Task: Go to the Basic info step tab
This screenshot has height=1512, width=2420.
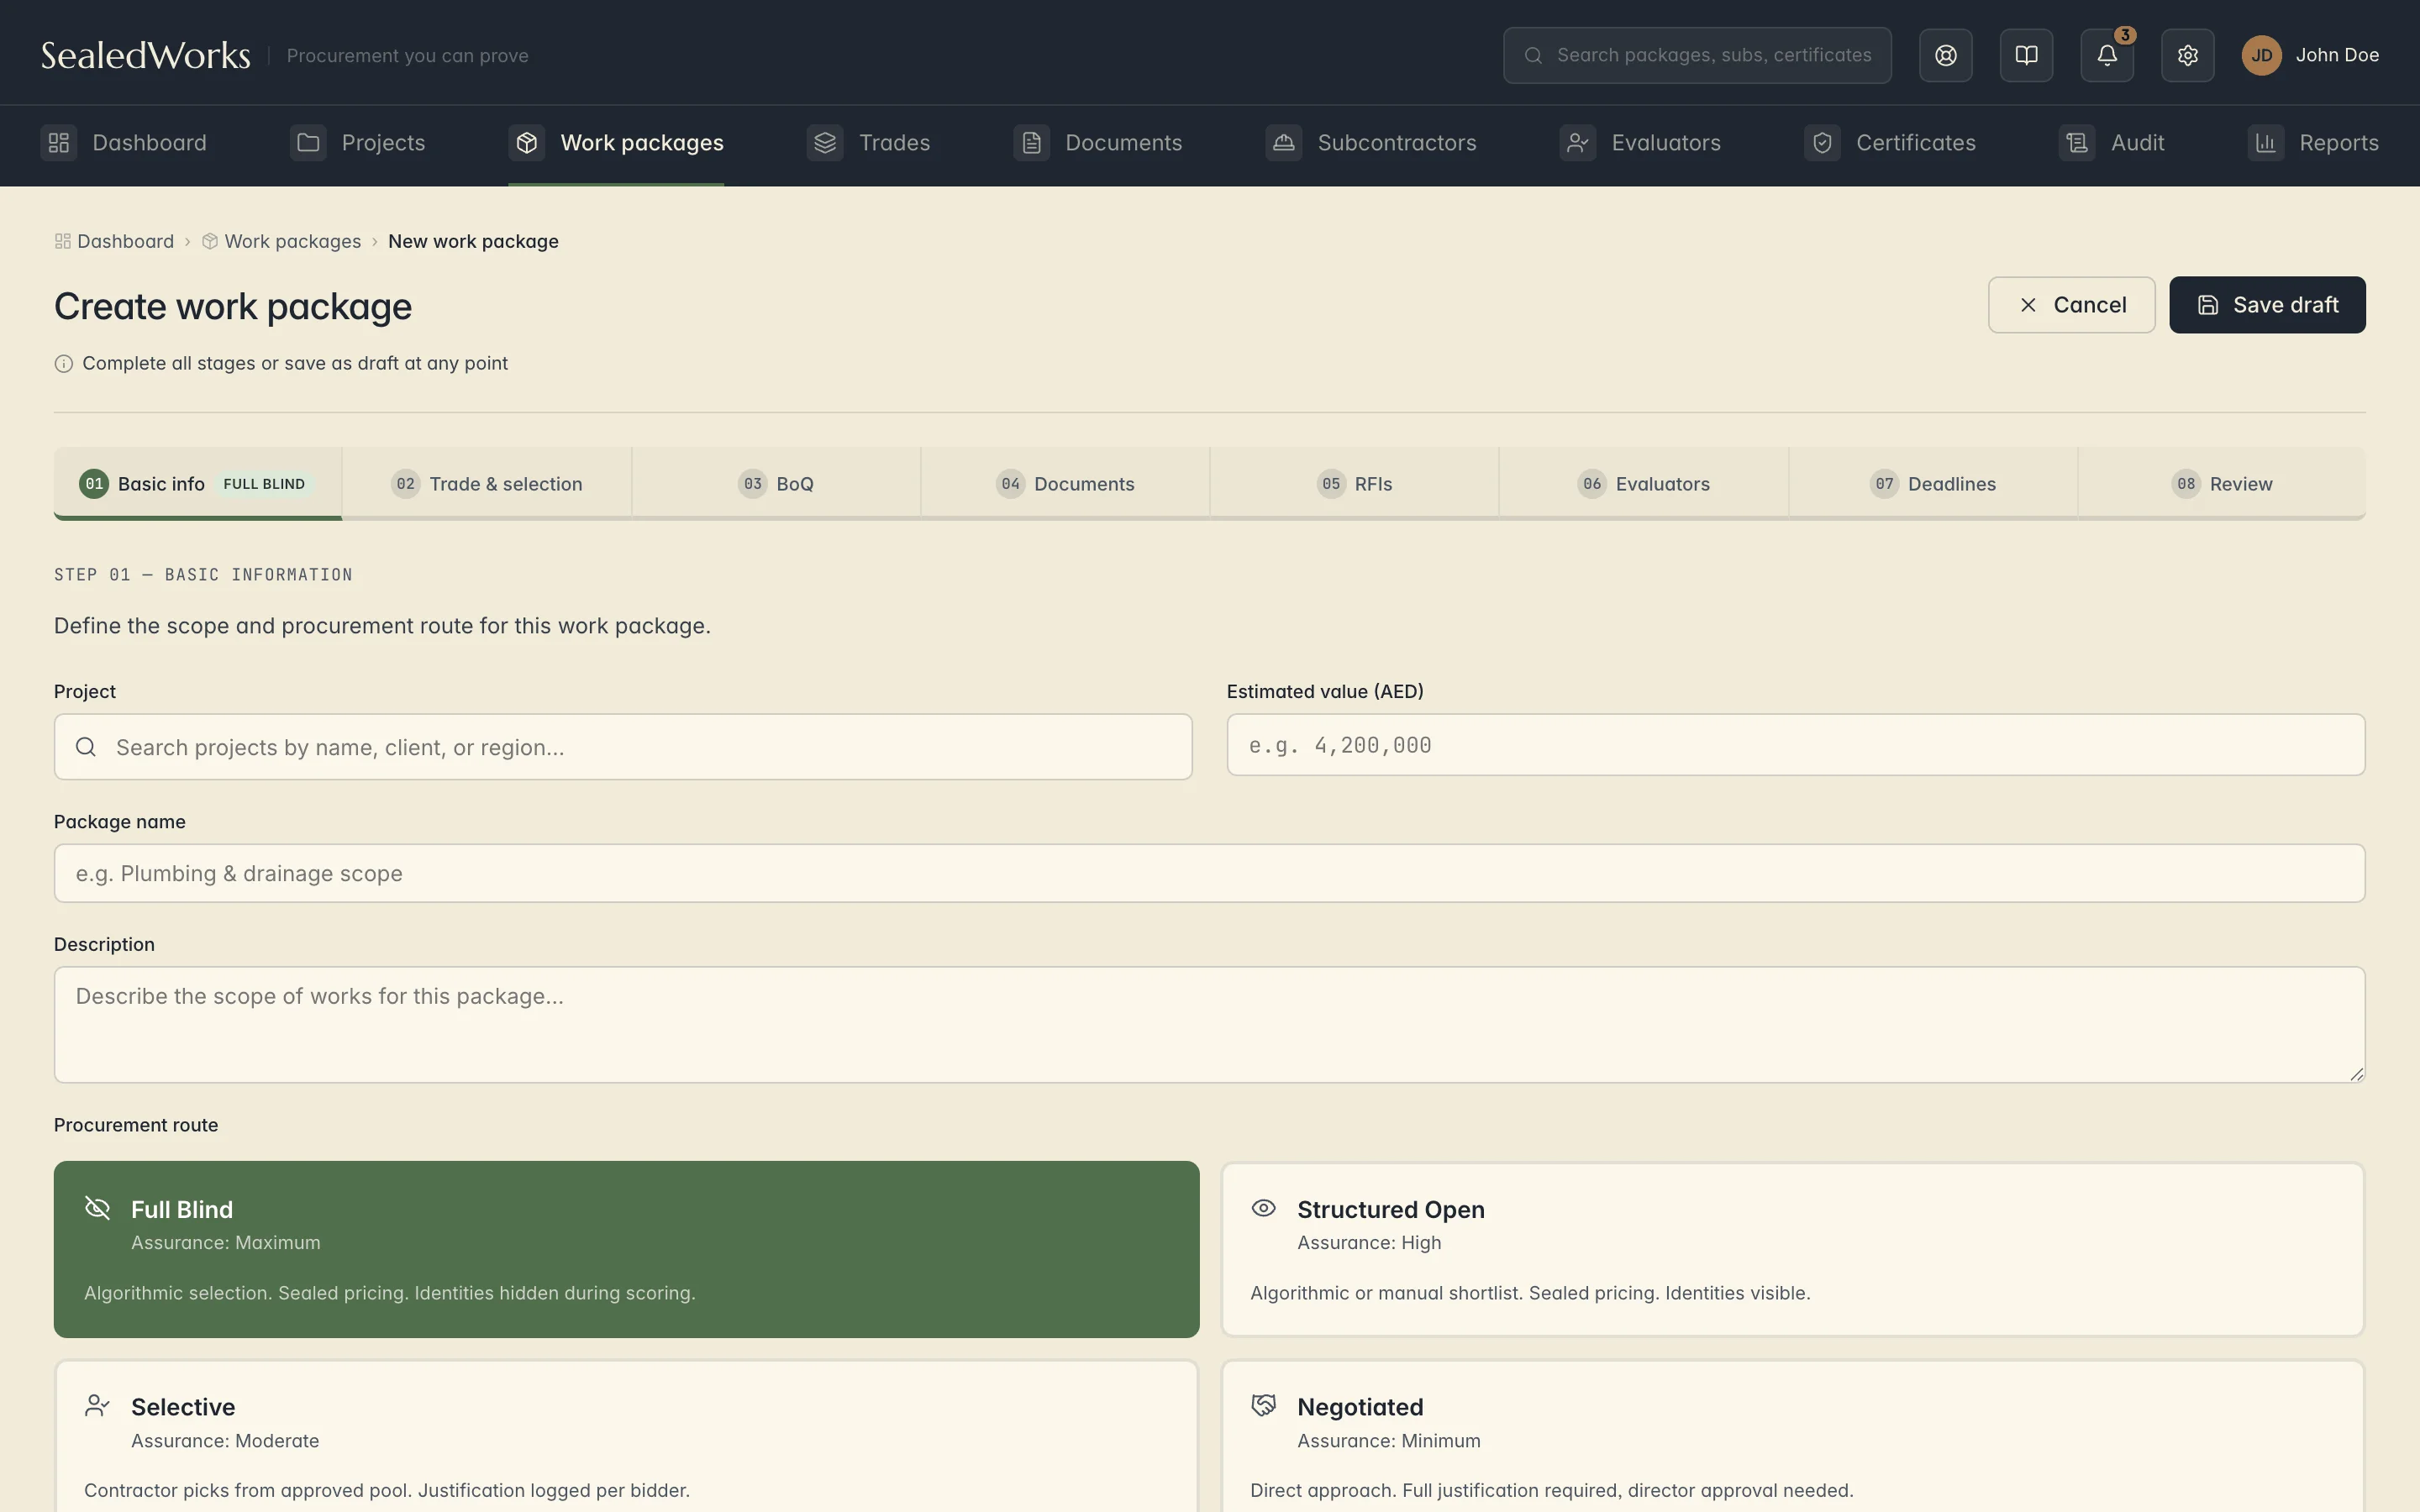Action: click(198, 484)
